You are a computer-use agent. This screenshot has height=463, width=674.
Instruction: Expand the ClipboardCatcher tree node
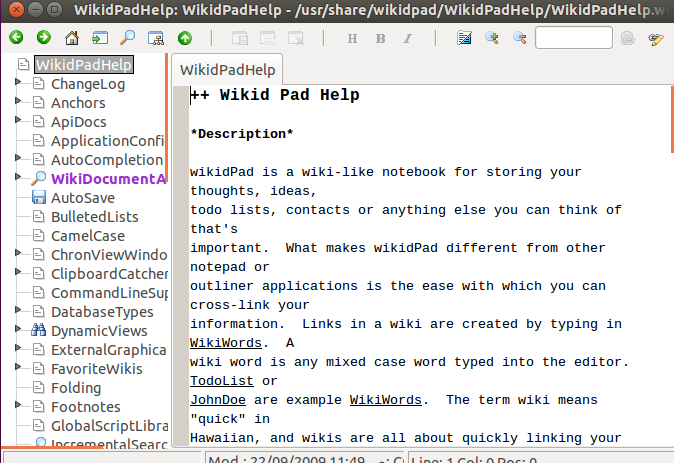click(x=18, y=272)
